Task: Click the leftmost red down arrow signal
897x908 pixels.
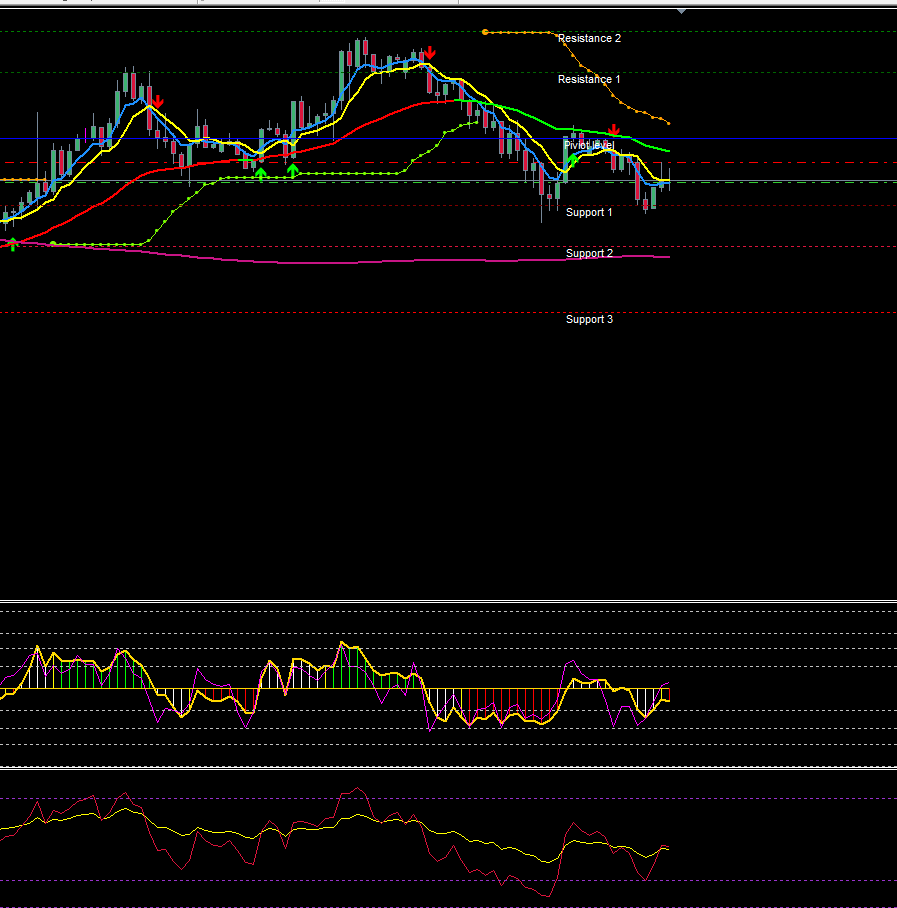Action: [157, 101]
